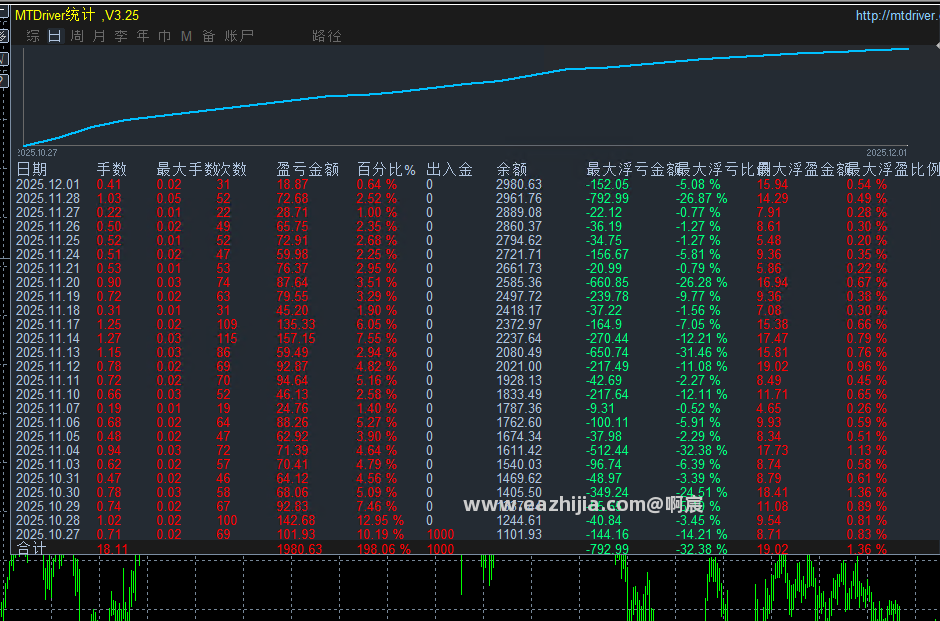The height and width of the screenshot is (621, 940).
Task: Click deposit 1000 in 2025.10.27 row
Action: 440,534
